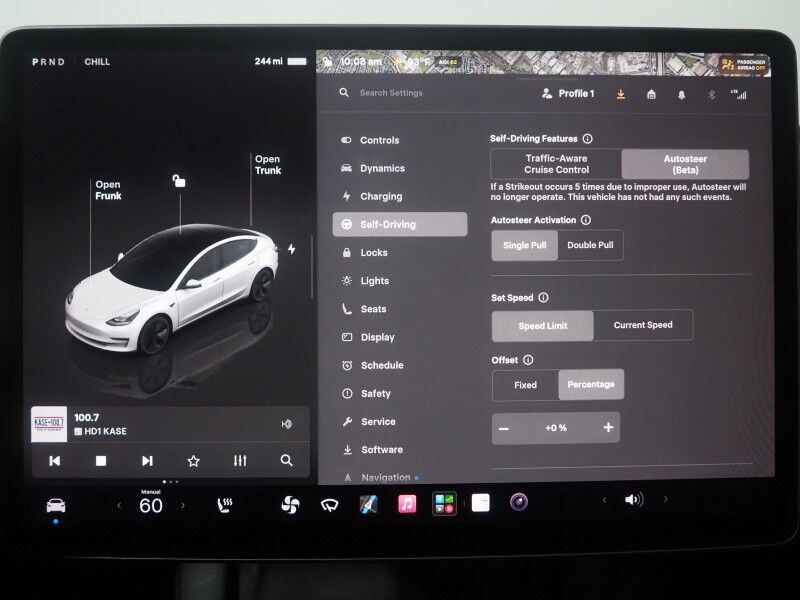Choose Double Pull activation

tap(590, 245)
